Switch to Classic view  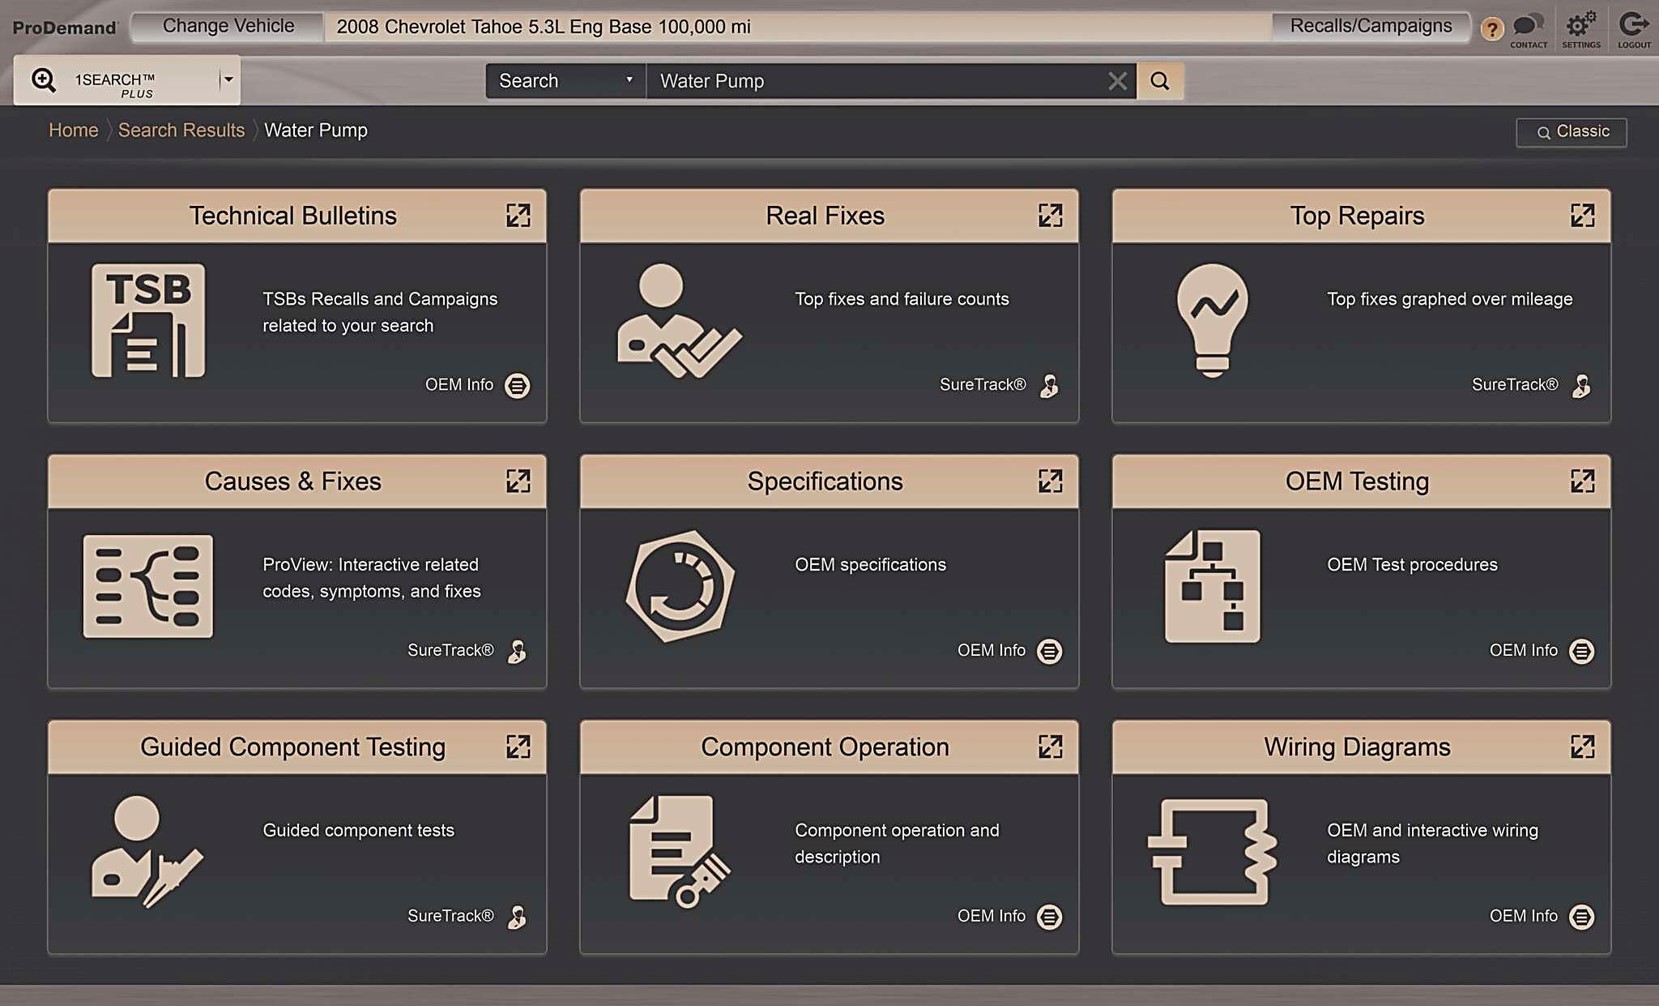(x=1571, y=132)
